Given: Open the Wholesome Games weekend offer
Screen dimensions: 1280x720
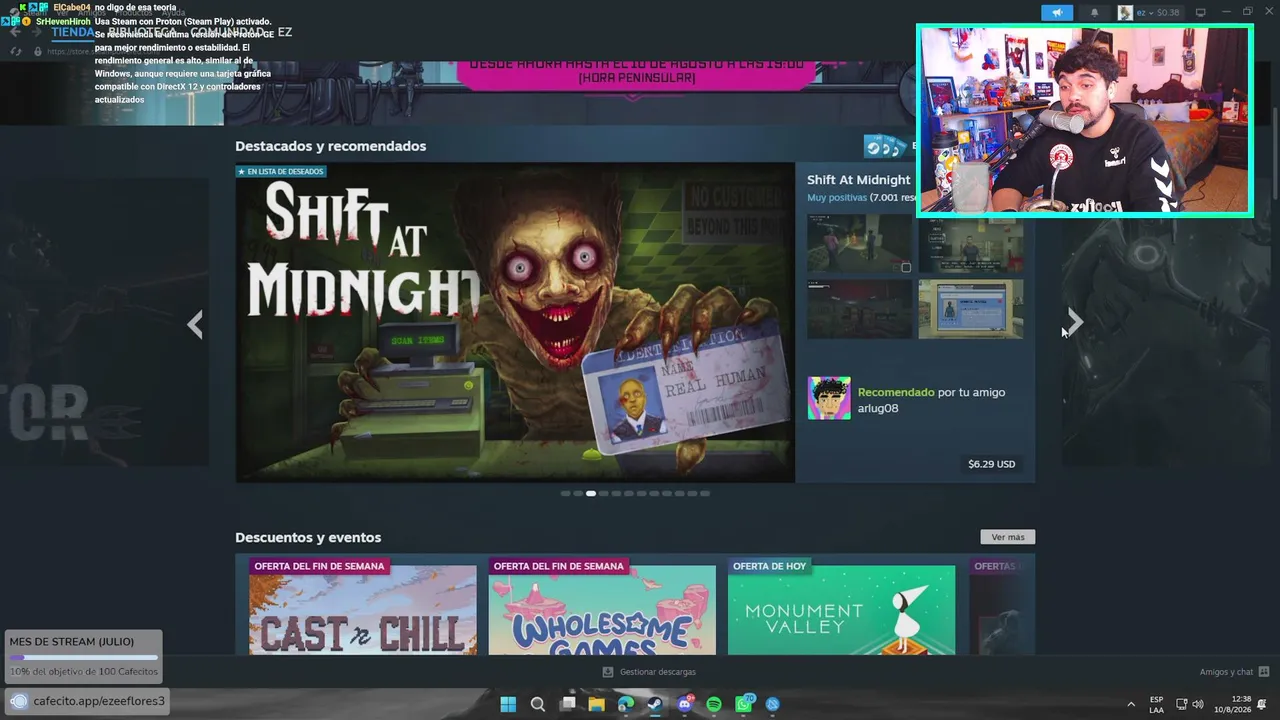Looking at the screenshot, I should [602, 606].
